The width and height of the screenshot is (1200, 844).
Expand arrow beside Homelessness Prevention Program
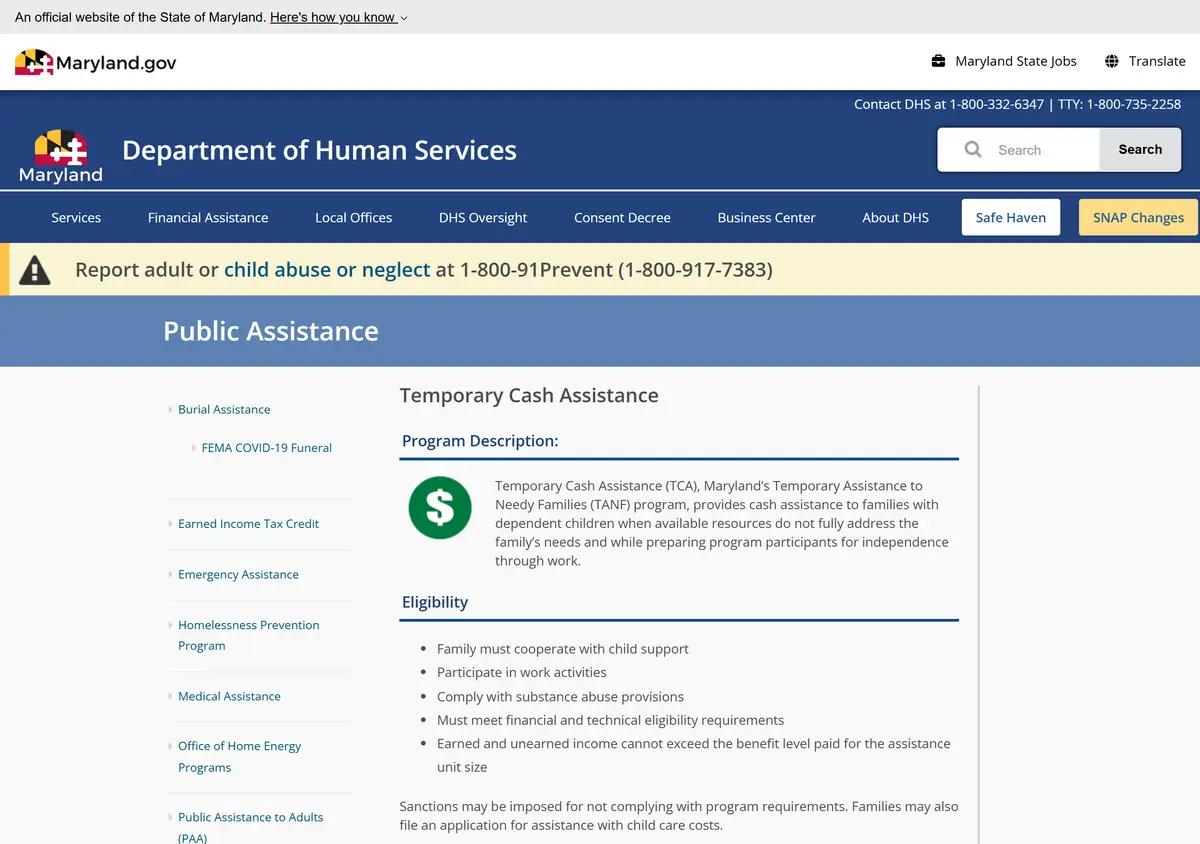[170, 625]
